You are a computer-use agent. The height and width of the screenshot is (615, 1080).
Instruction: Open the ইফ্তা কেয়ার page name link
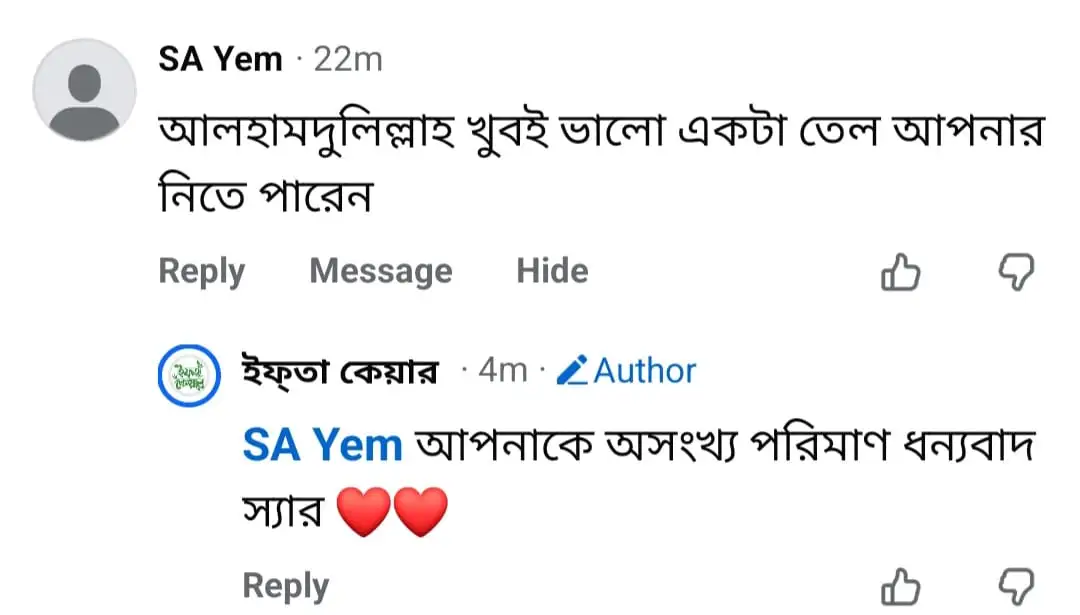click(340, 373)
